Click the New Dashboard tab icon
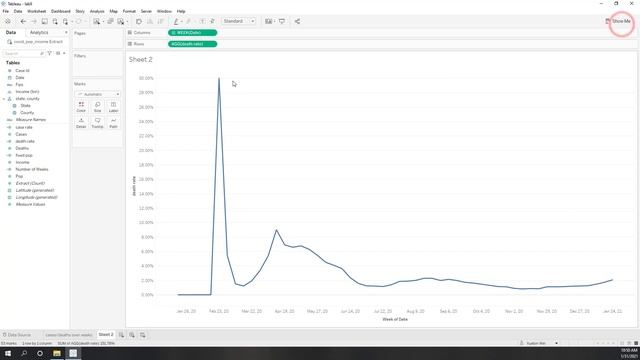Viewport: 640px width, 360px height. point(132,335)
